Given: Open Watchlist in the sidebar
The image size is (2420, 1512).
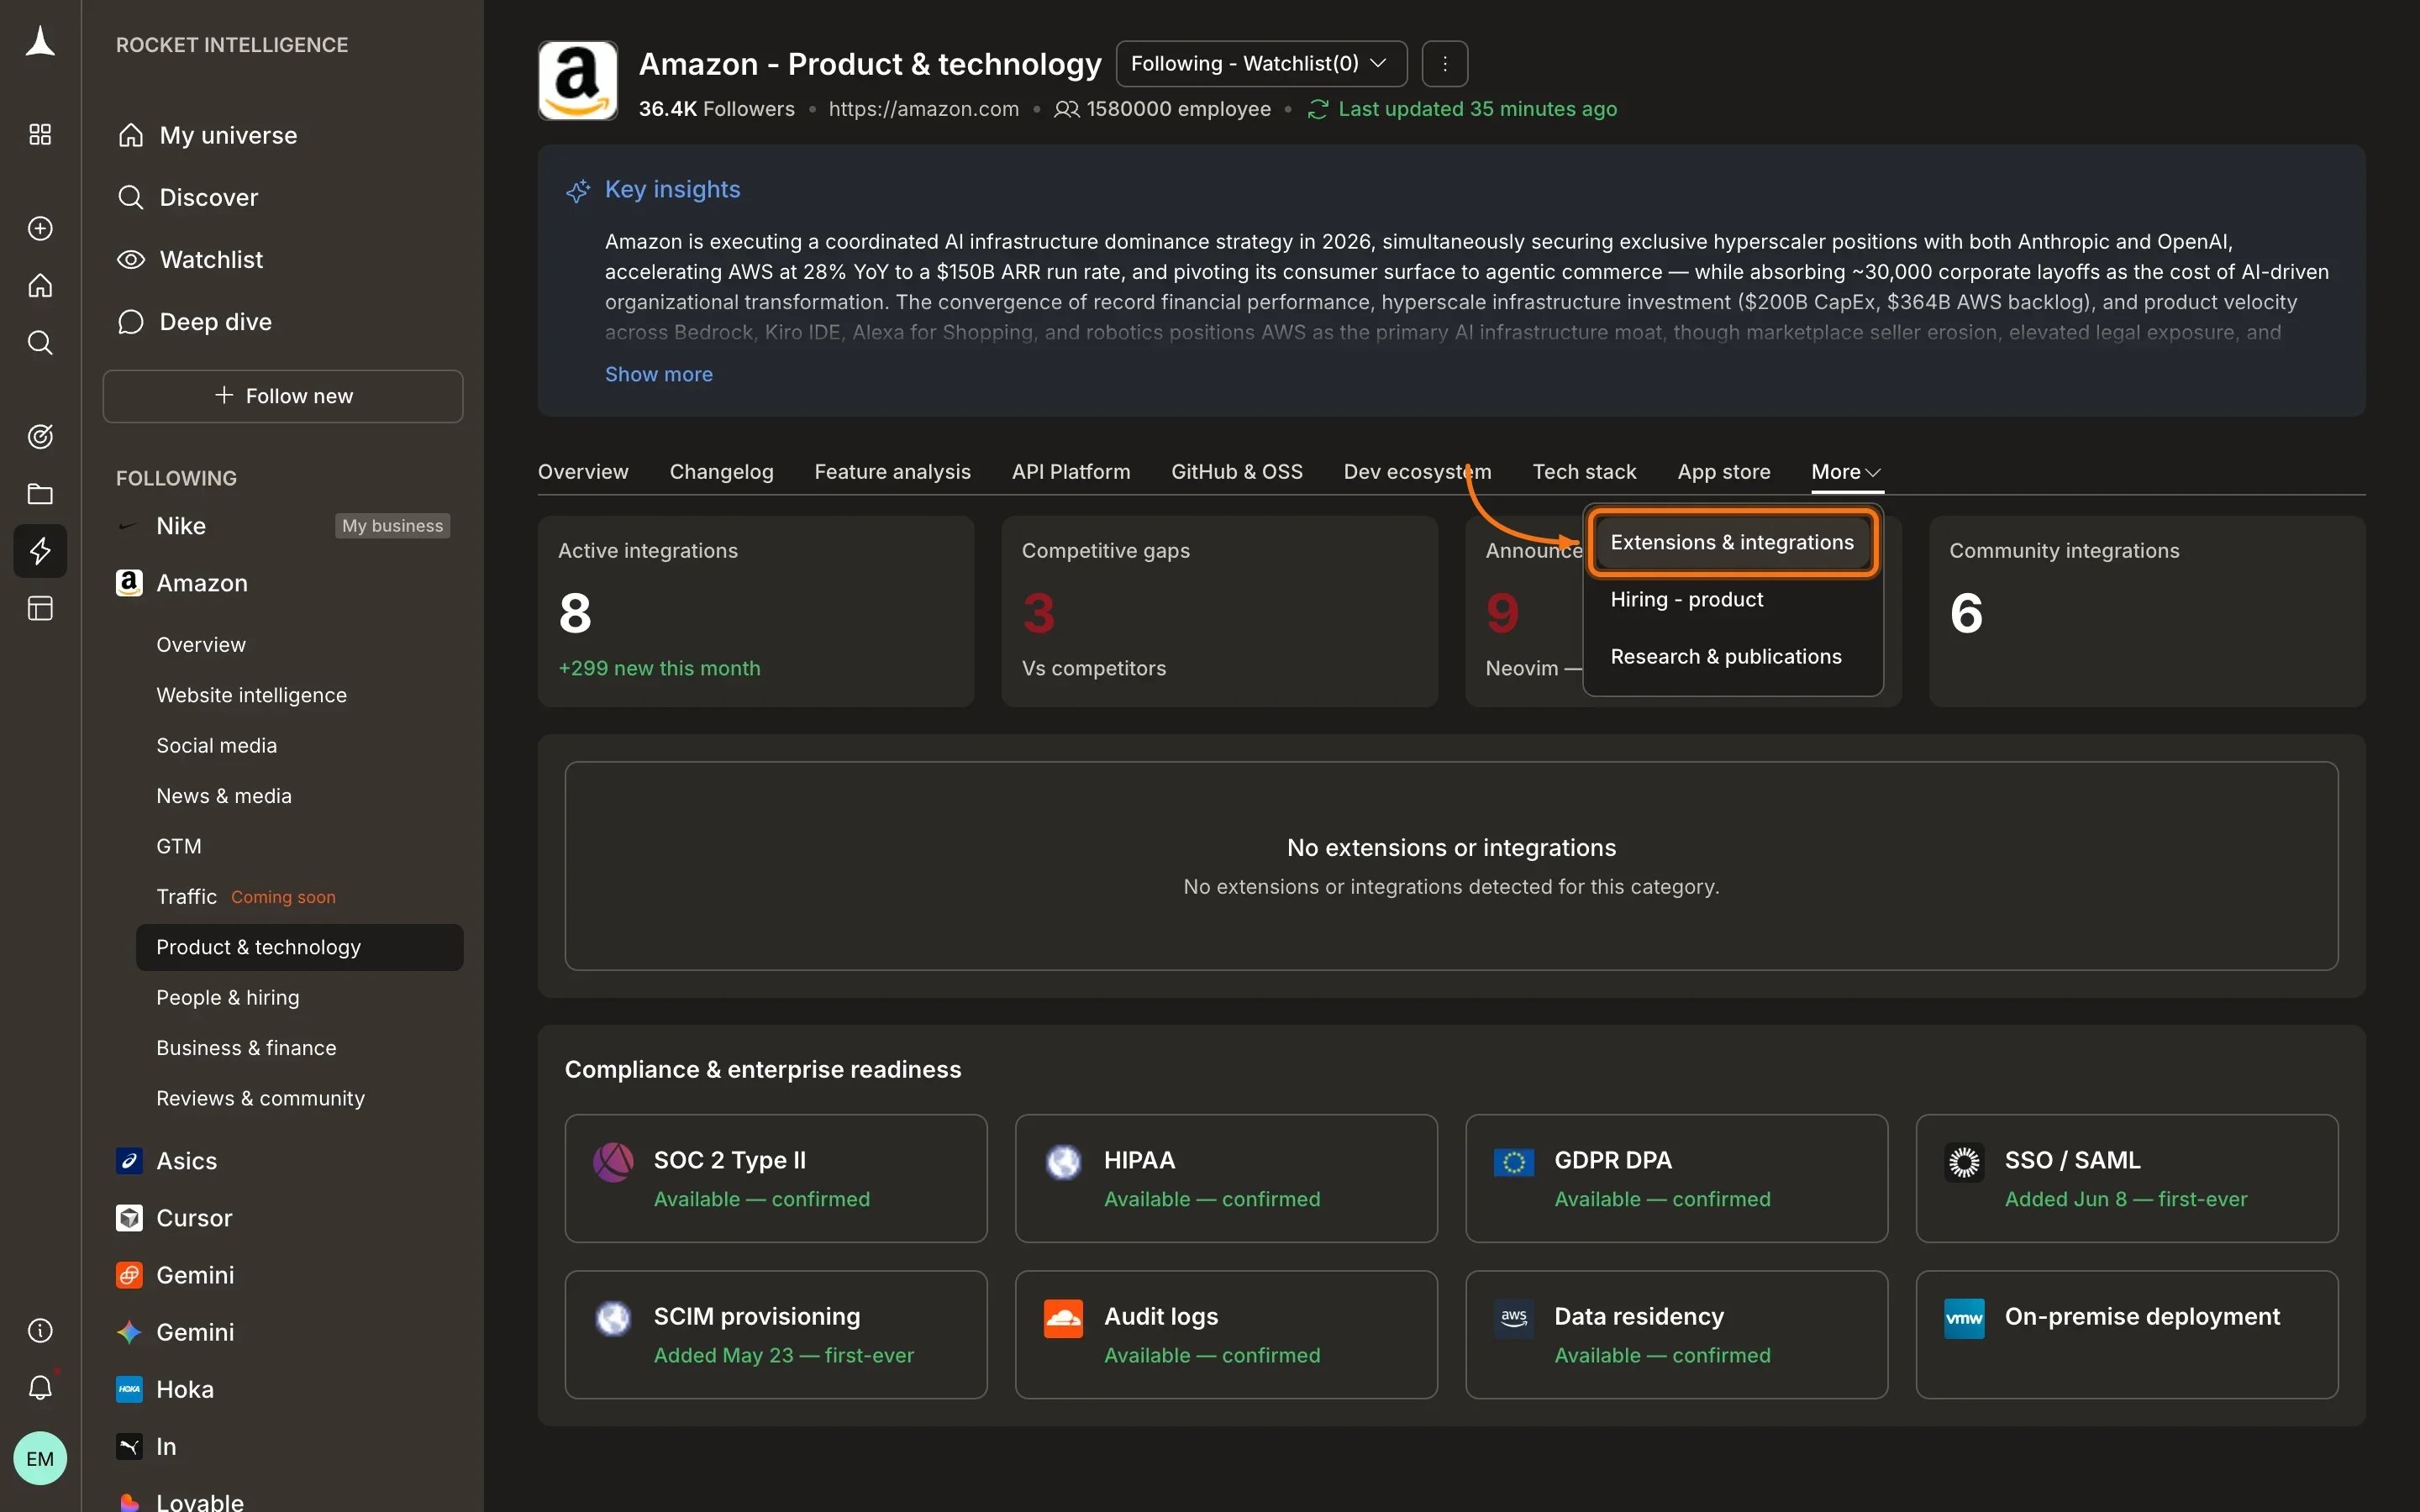Looking at the screenshot, I should [191, 260].
